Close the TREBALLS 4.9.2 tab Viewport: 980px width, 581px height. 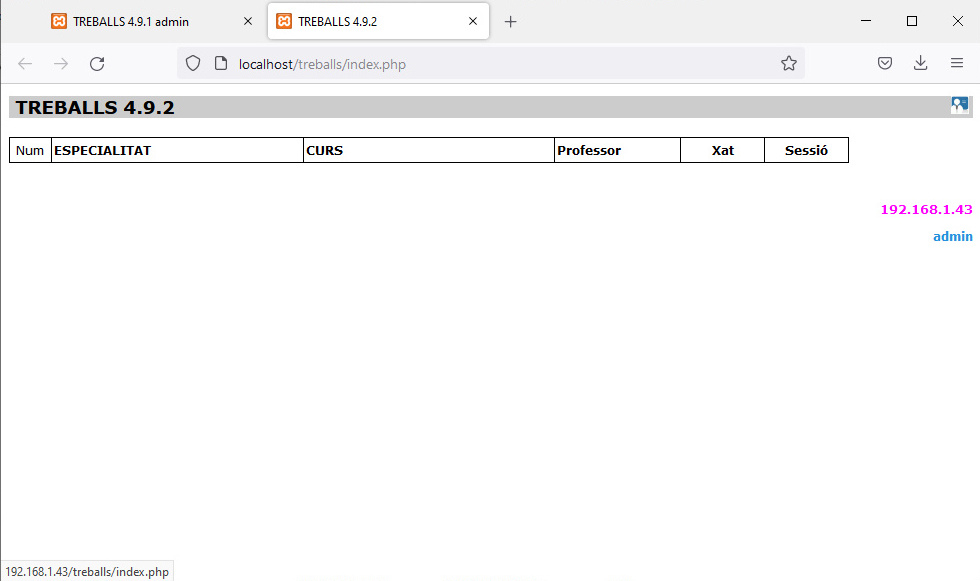tap(472, 21)
